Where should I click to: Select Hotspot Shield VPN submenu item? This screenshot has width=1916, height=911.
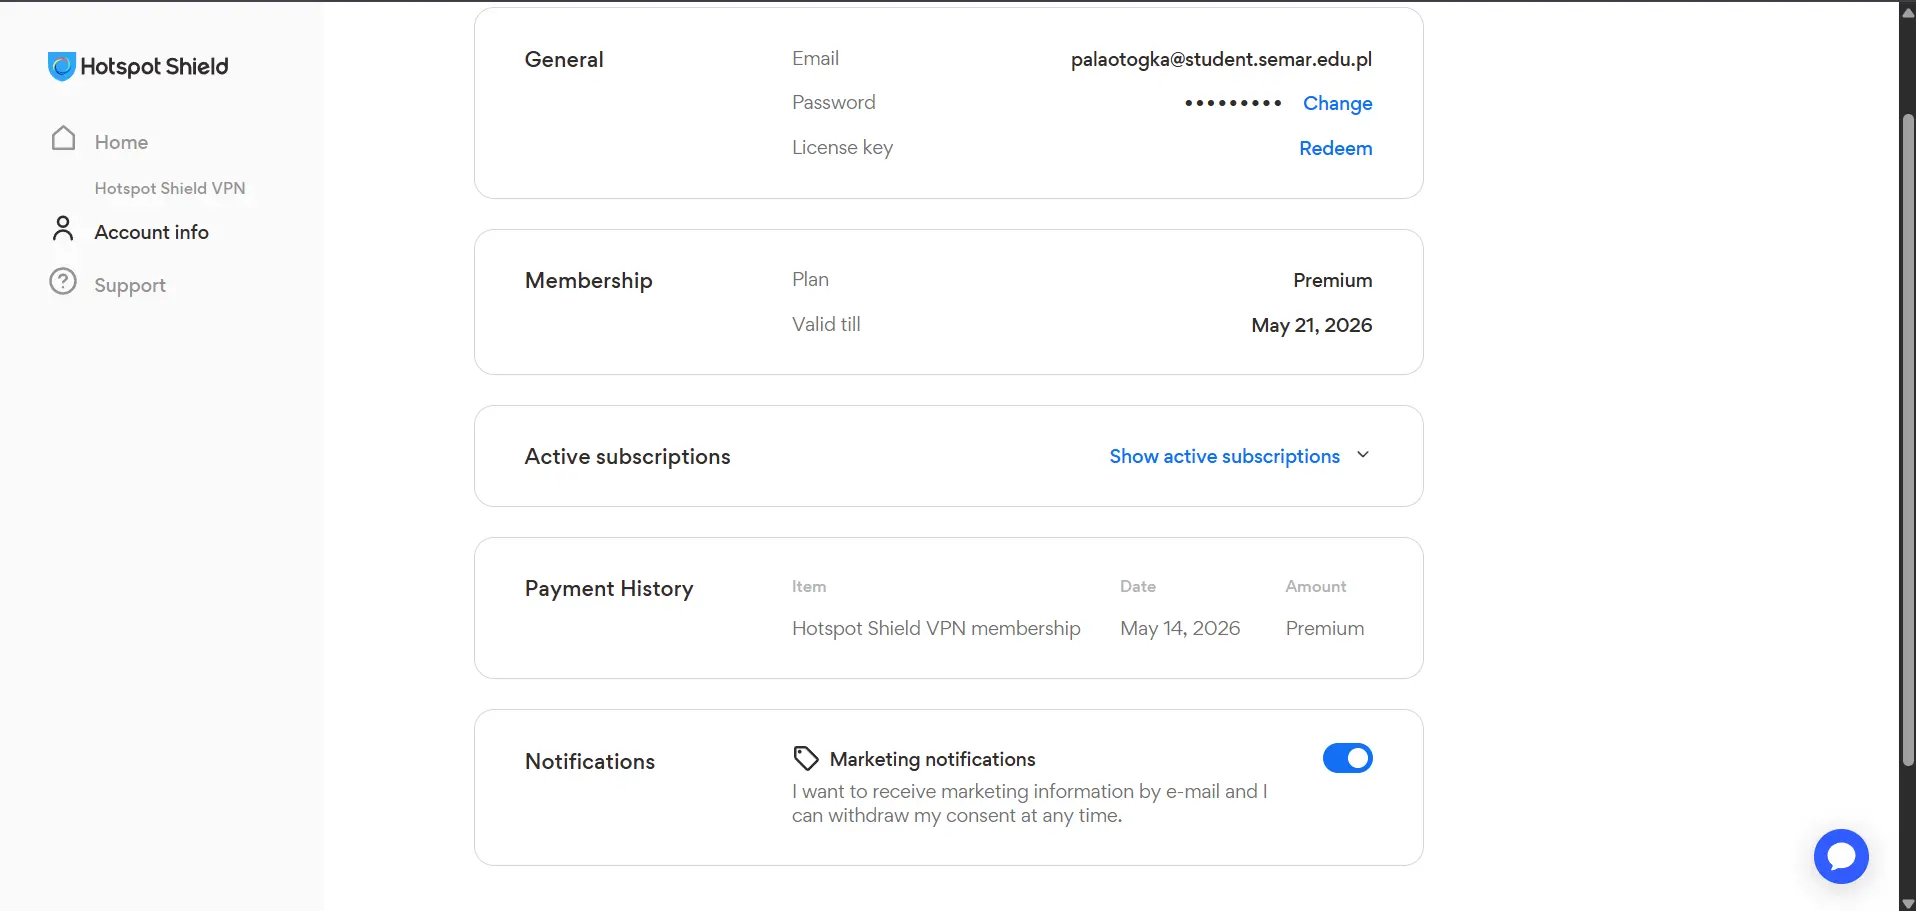(x=170, y=188)
